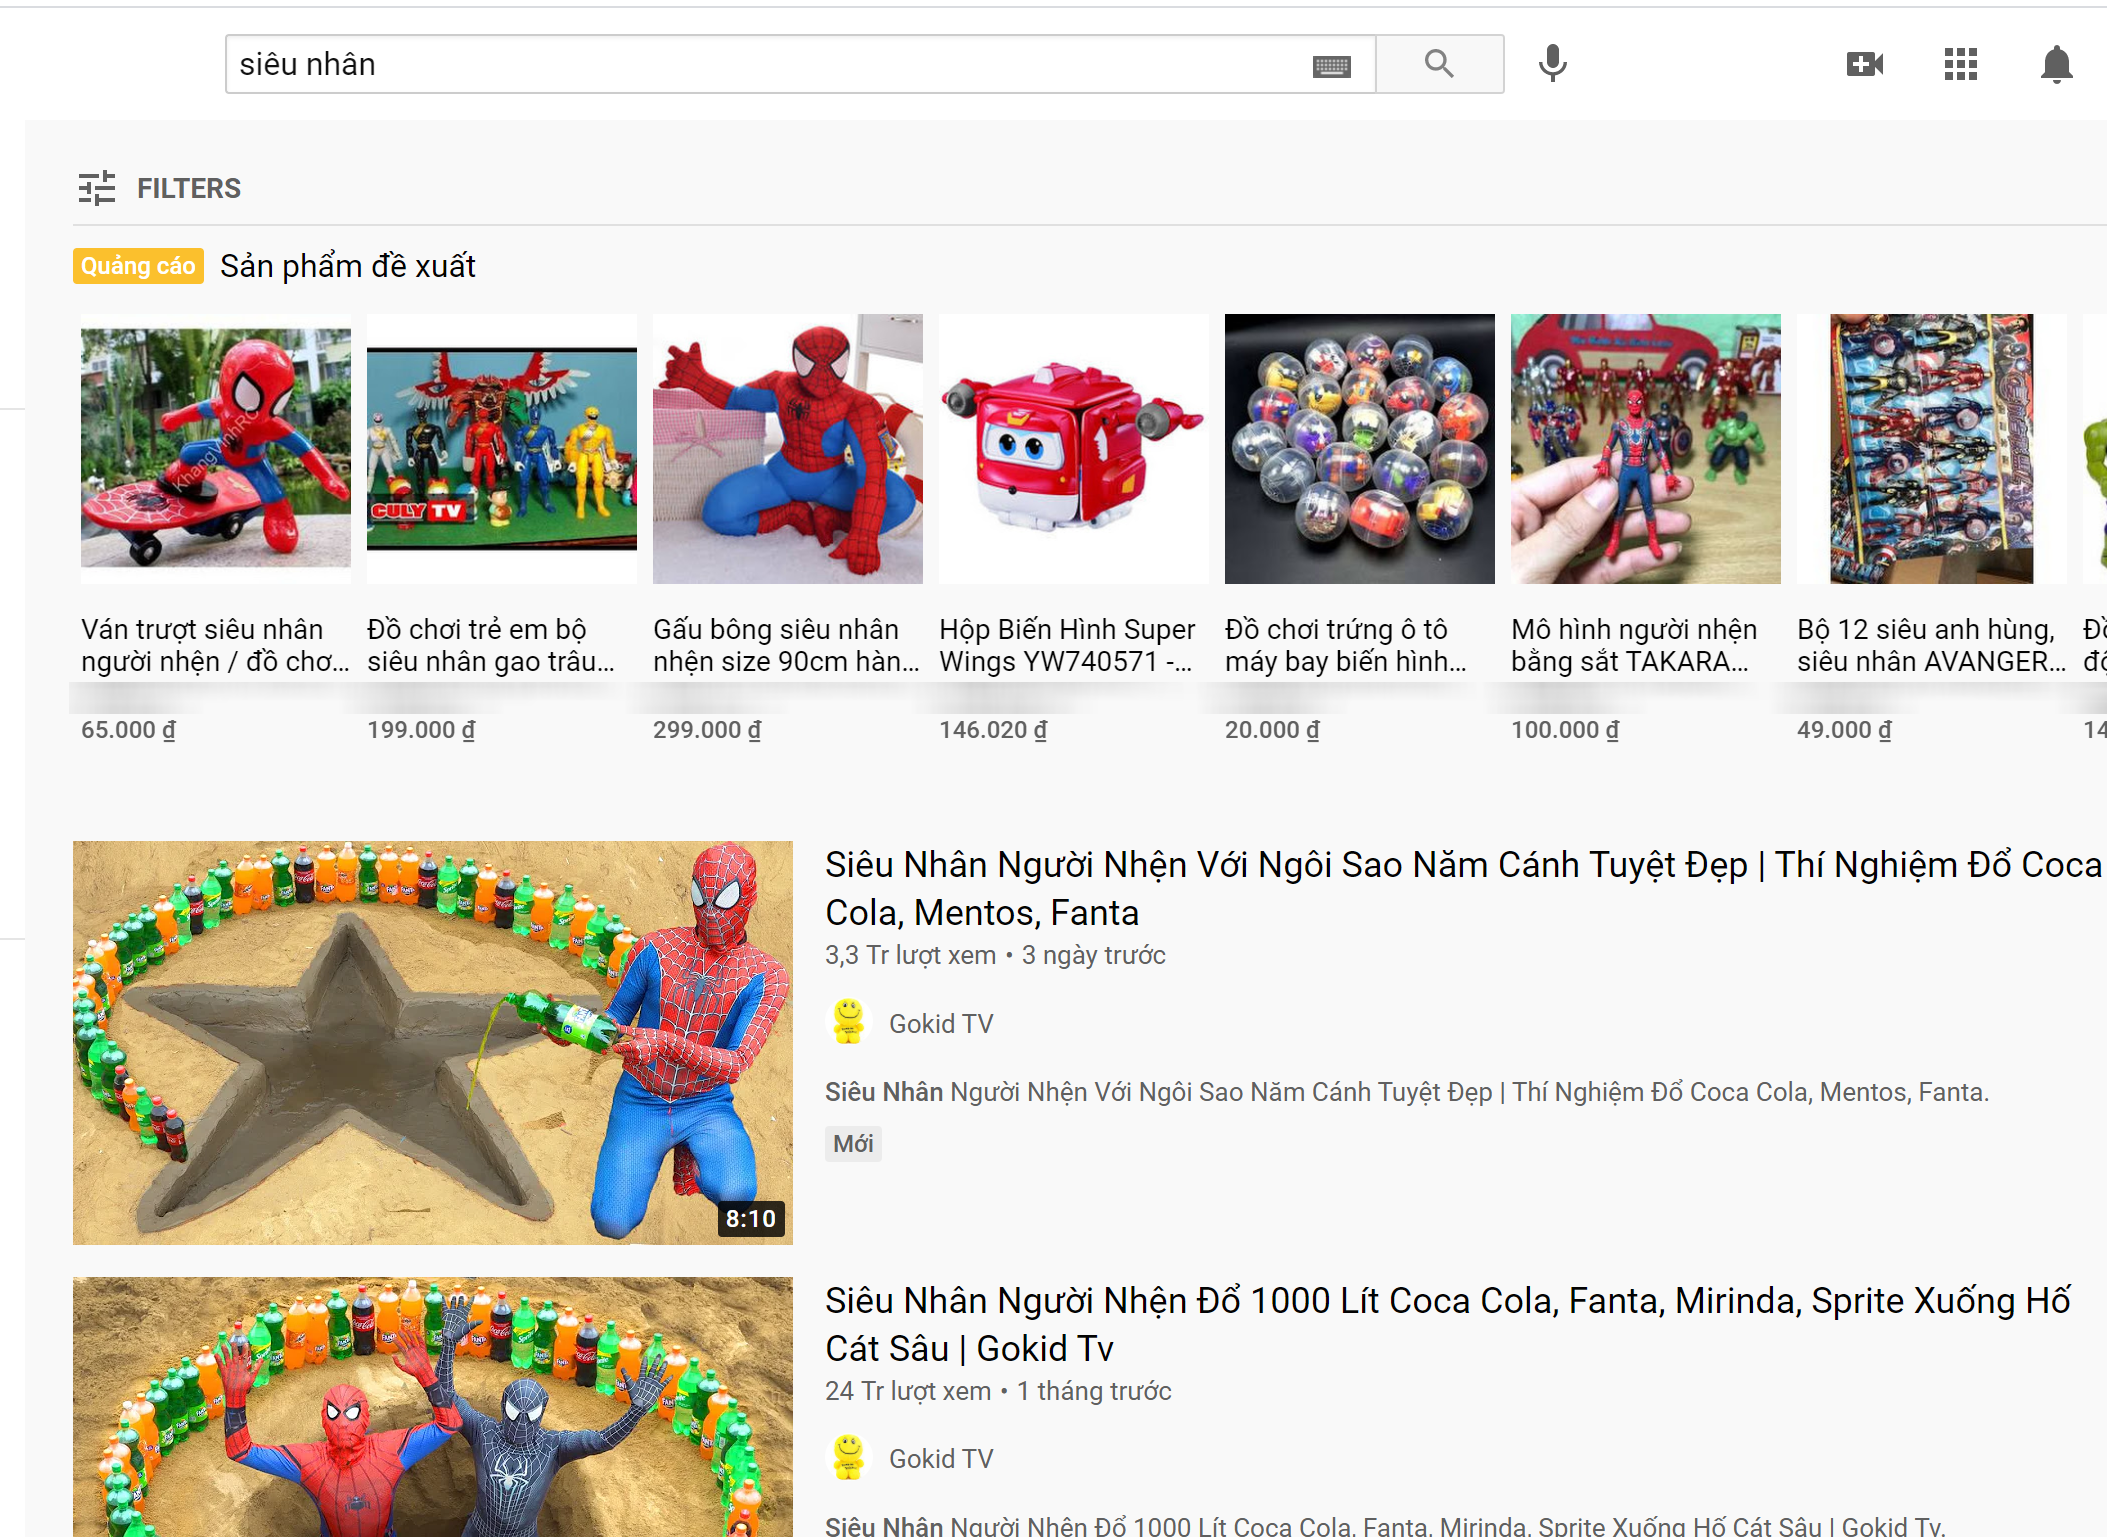Open Gokid TV avatar on 1000 Lít video
This screenshot has width=2107, height=1537.
849,1458
